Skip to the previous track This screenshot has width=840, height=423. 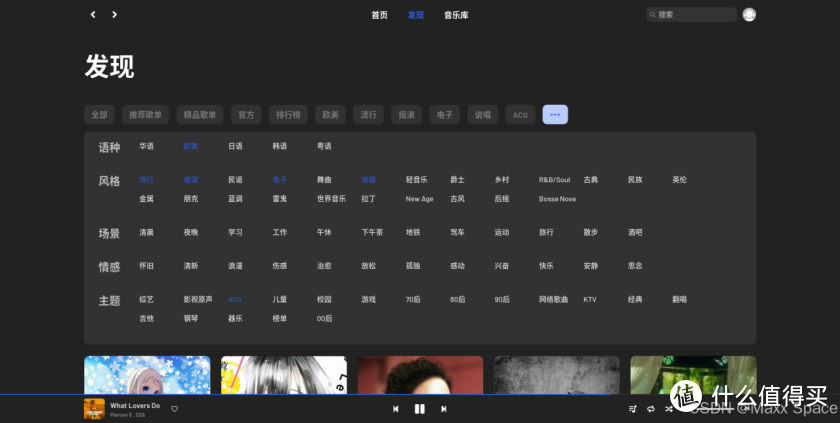[395, 409]
